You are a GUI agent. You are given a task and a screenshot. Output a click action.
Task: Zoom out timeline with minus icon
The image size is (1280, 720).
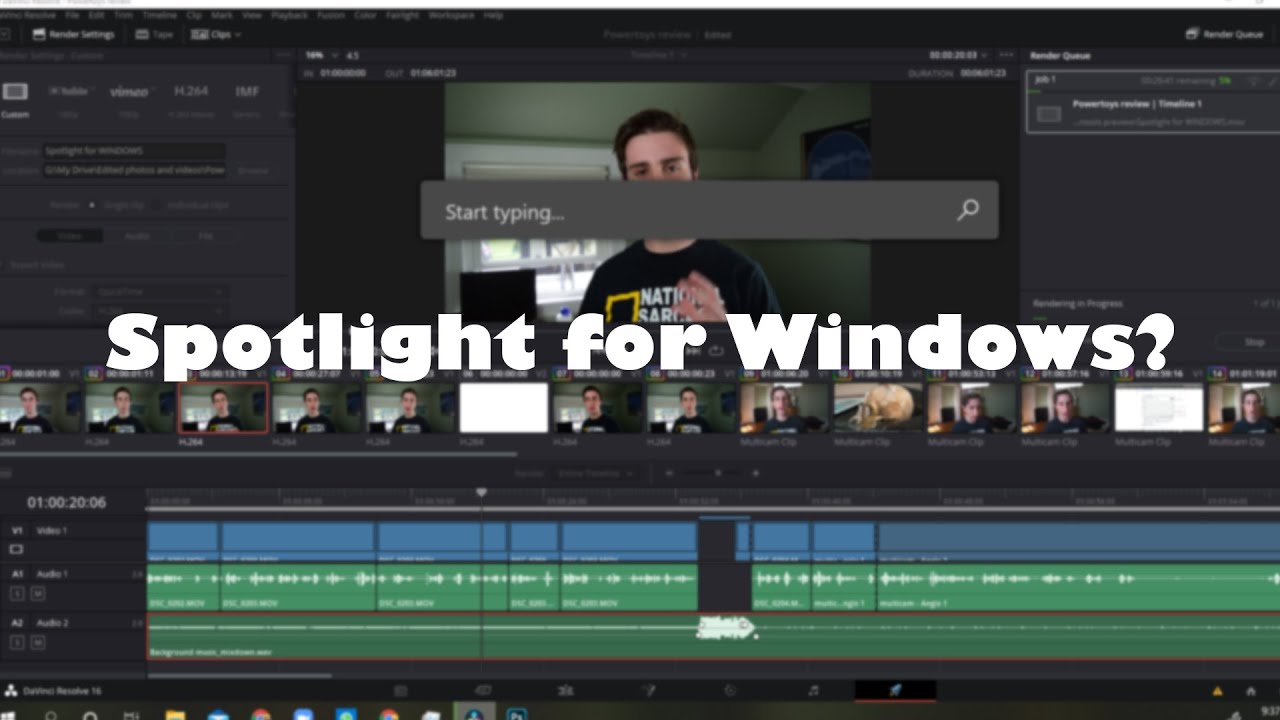coord(669,473)
